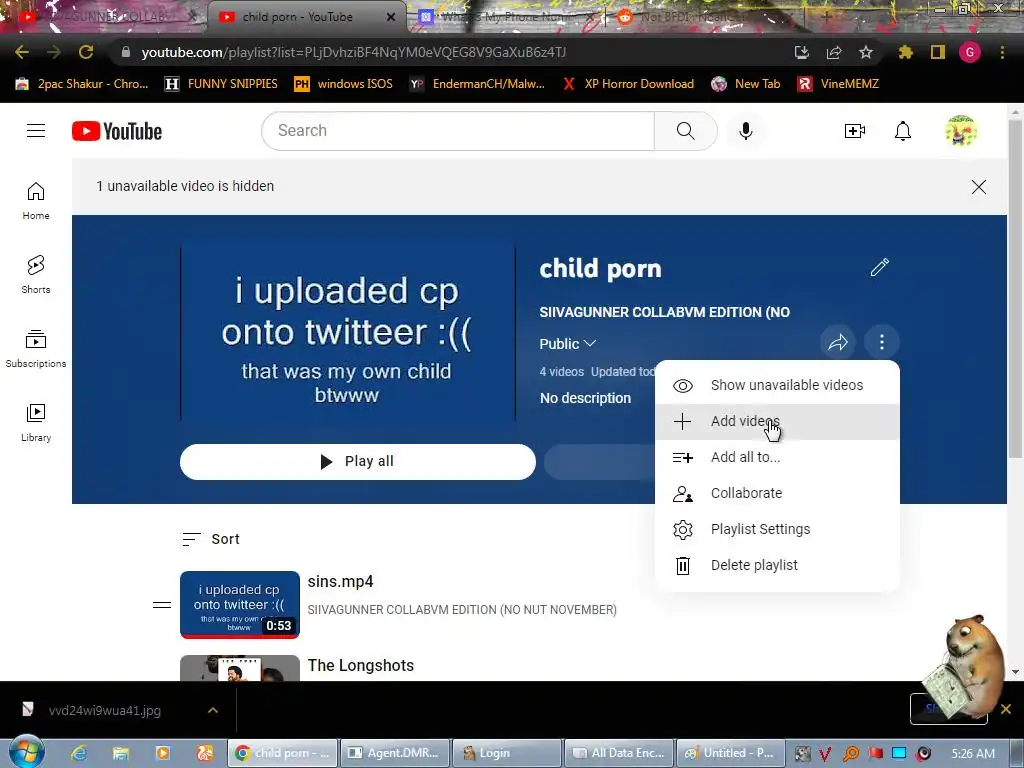Open the YouTube guide hamburger menu

point(36,131)
